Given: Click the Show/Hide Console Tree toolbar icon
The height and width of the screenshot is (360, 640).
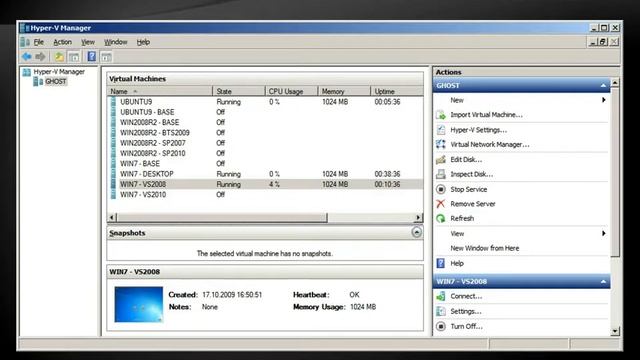Looking at the screenshot, I should tap(74, 57).
